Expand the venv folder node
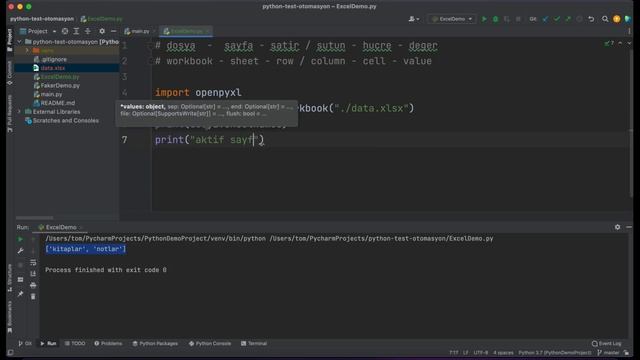The image size is (640, 360). [27, 50]
